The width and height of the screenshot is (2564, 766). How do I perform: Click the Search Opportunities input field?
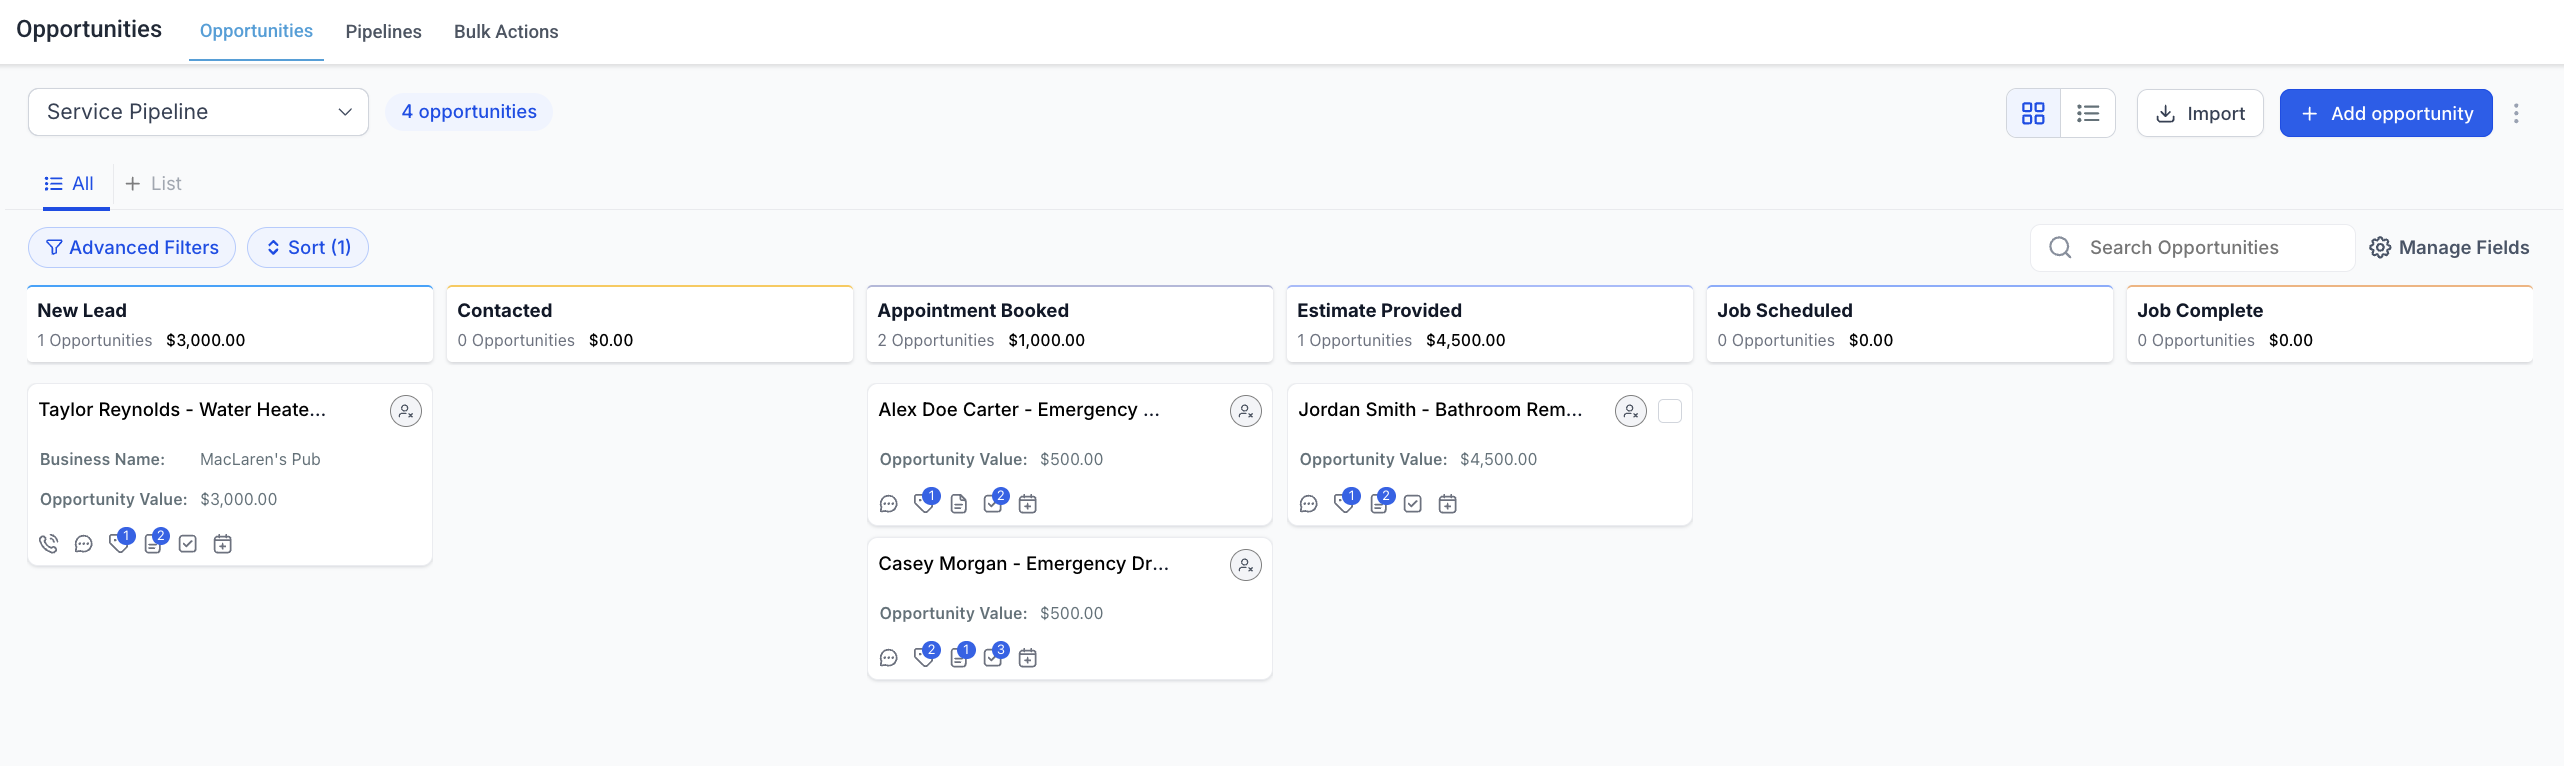point(2180,247)
